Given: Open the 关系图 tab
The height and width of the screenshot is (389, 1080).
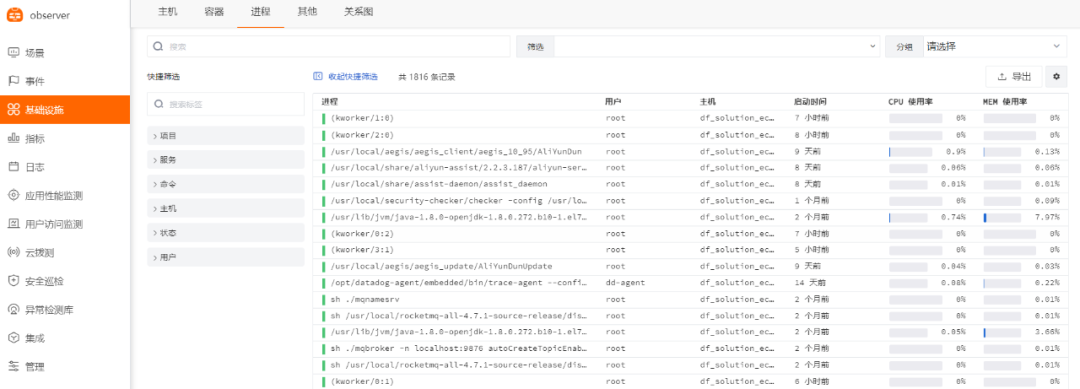Looking at the screenshot, I should [x=358, y=12].
